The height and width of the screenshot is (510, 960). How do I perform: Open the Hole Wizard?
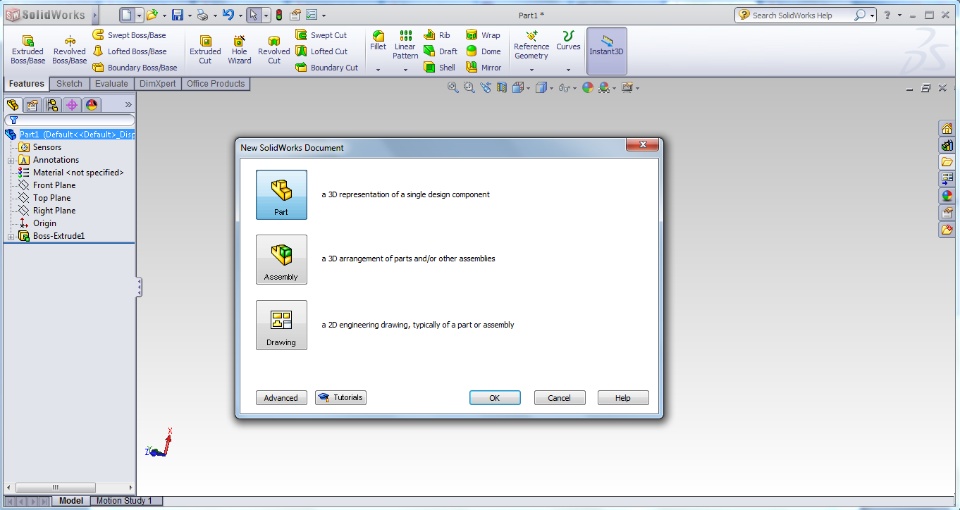coord(239,50)
